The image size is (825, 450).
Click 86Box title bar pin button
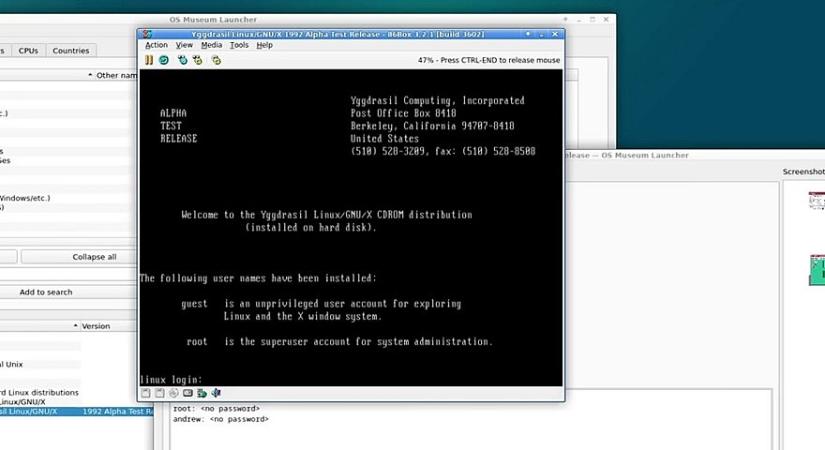[528, 34]
